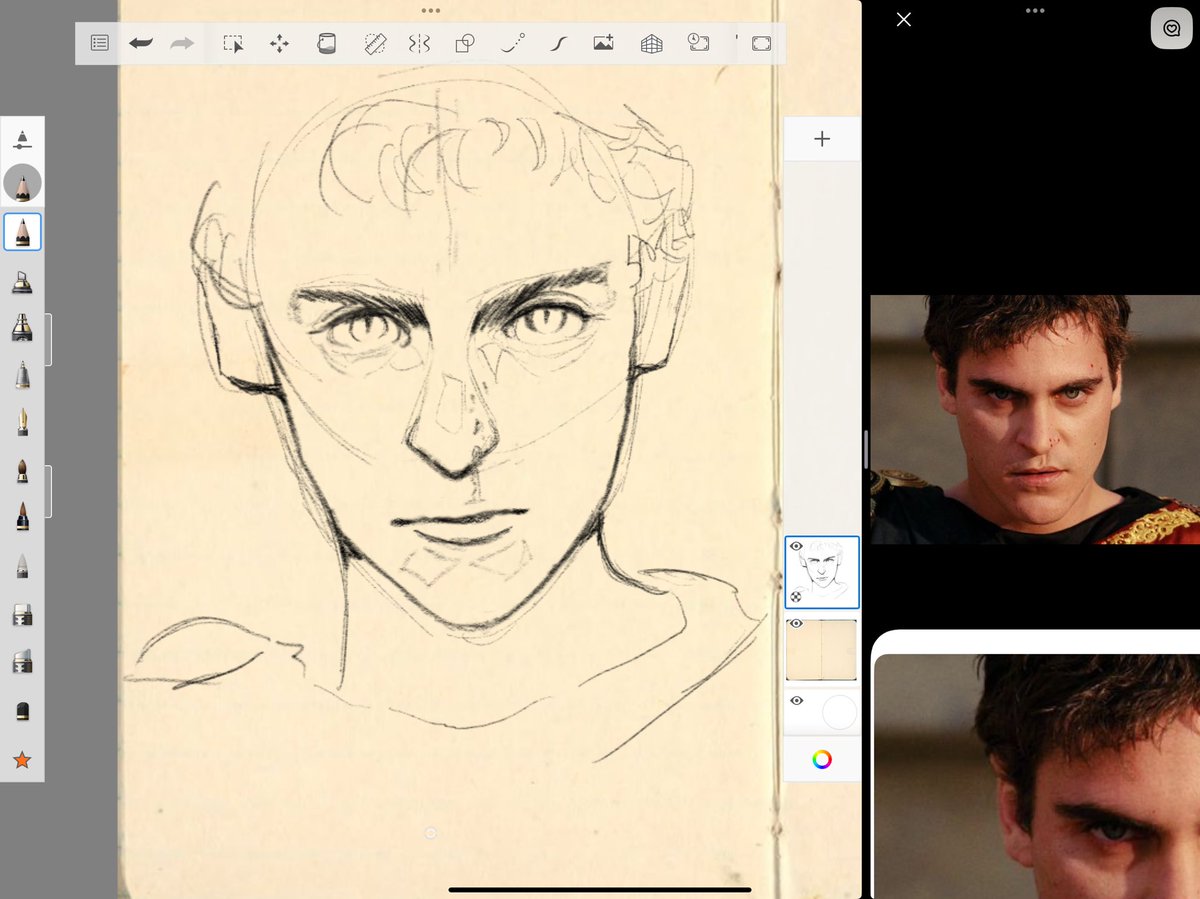Hide the sketch layer with its eye toggle
This screenshot has width=1200, height=899.
point(796,545)
